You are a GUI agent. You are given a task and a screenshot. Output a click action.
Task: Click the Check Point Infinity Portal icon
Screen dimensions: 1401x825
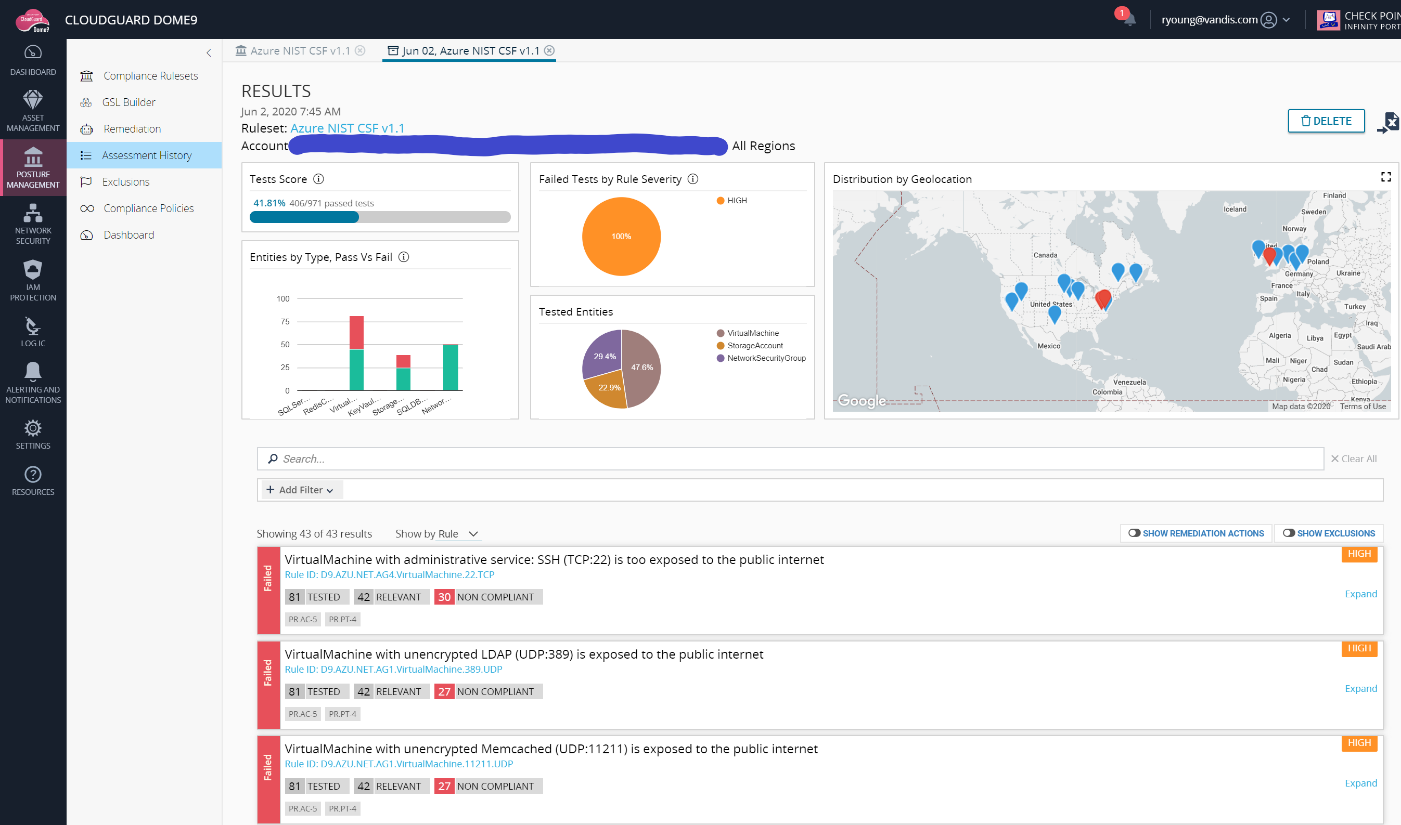1328,19
